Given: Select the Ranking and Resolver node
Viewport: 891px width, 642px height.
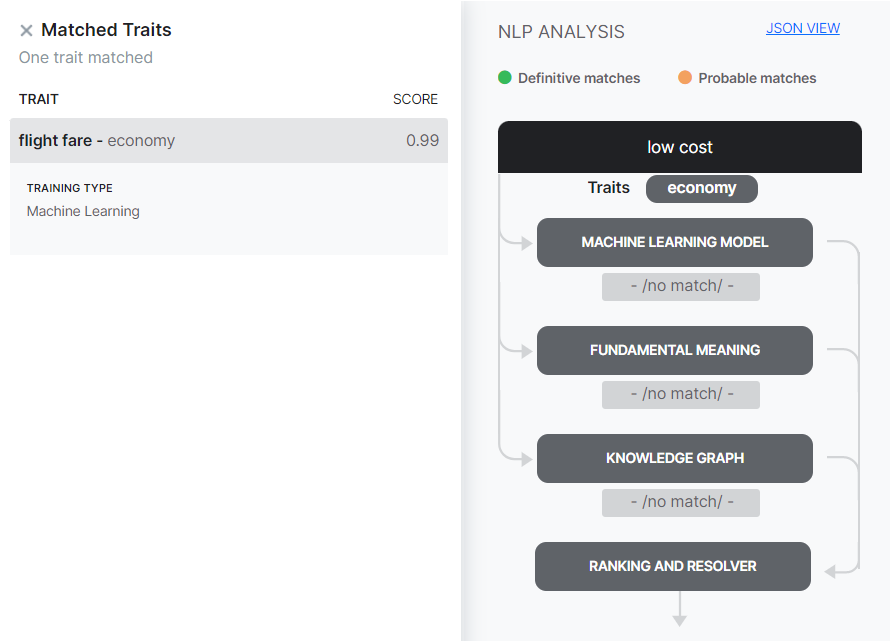Looking at the screenshot, I should click(672, 566).
